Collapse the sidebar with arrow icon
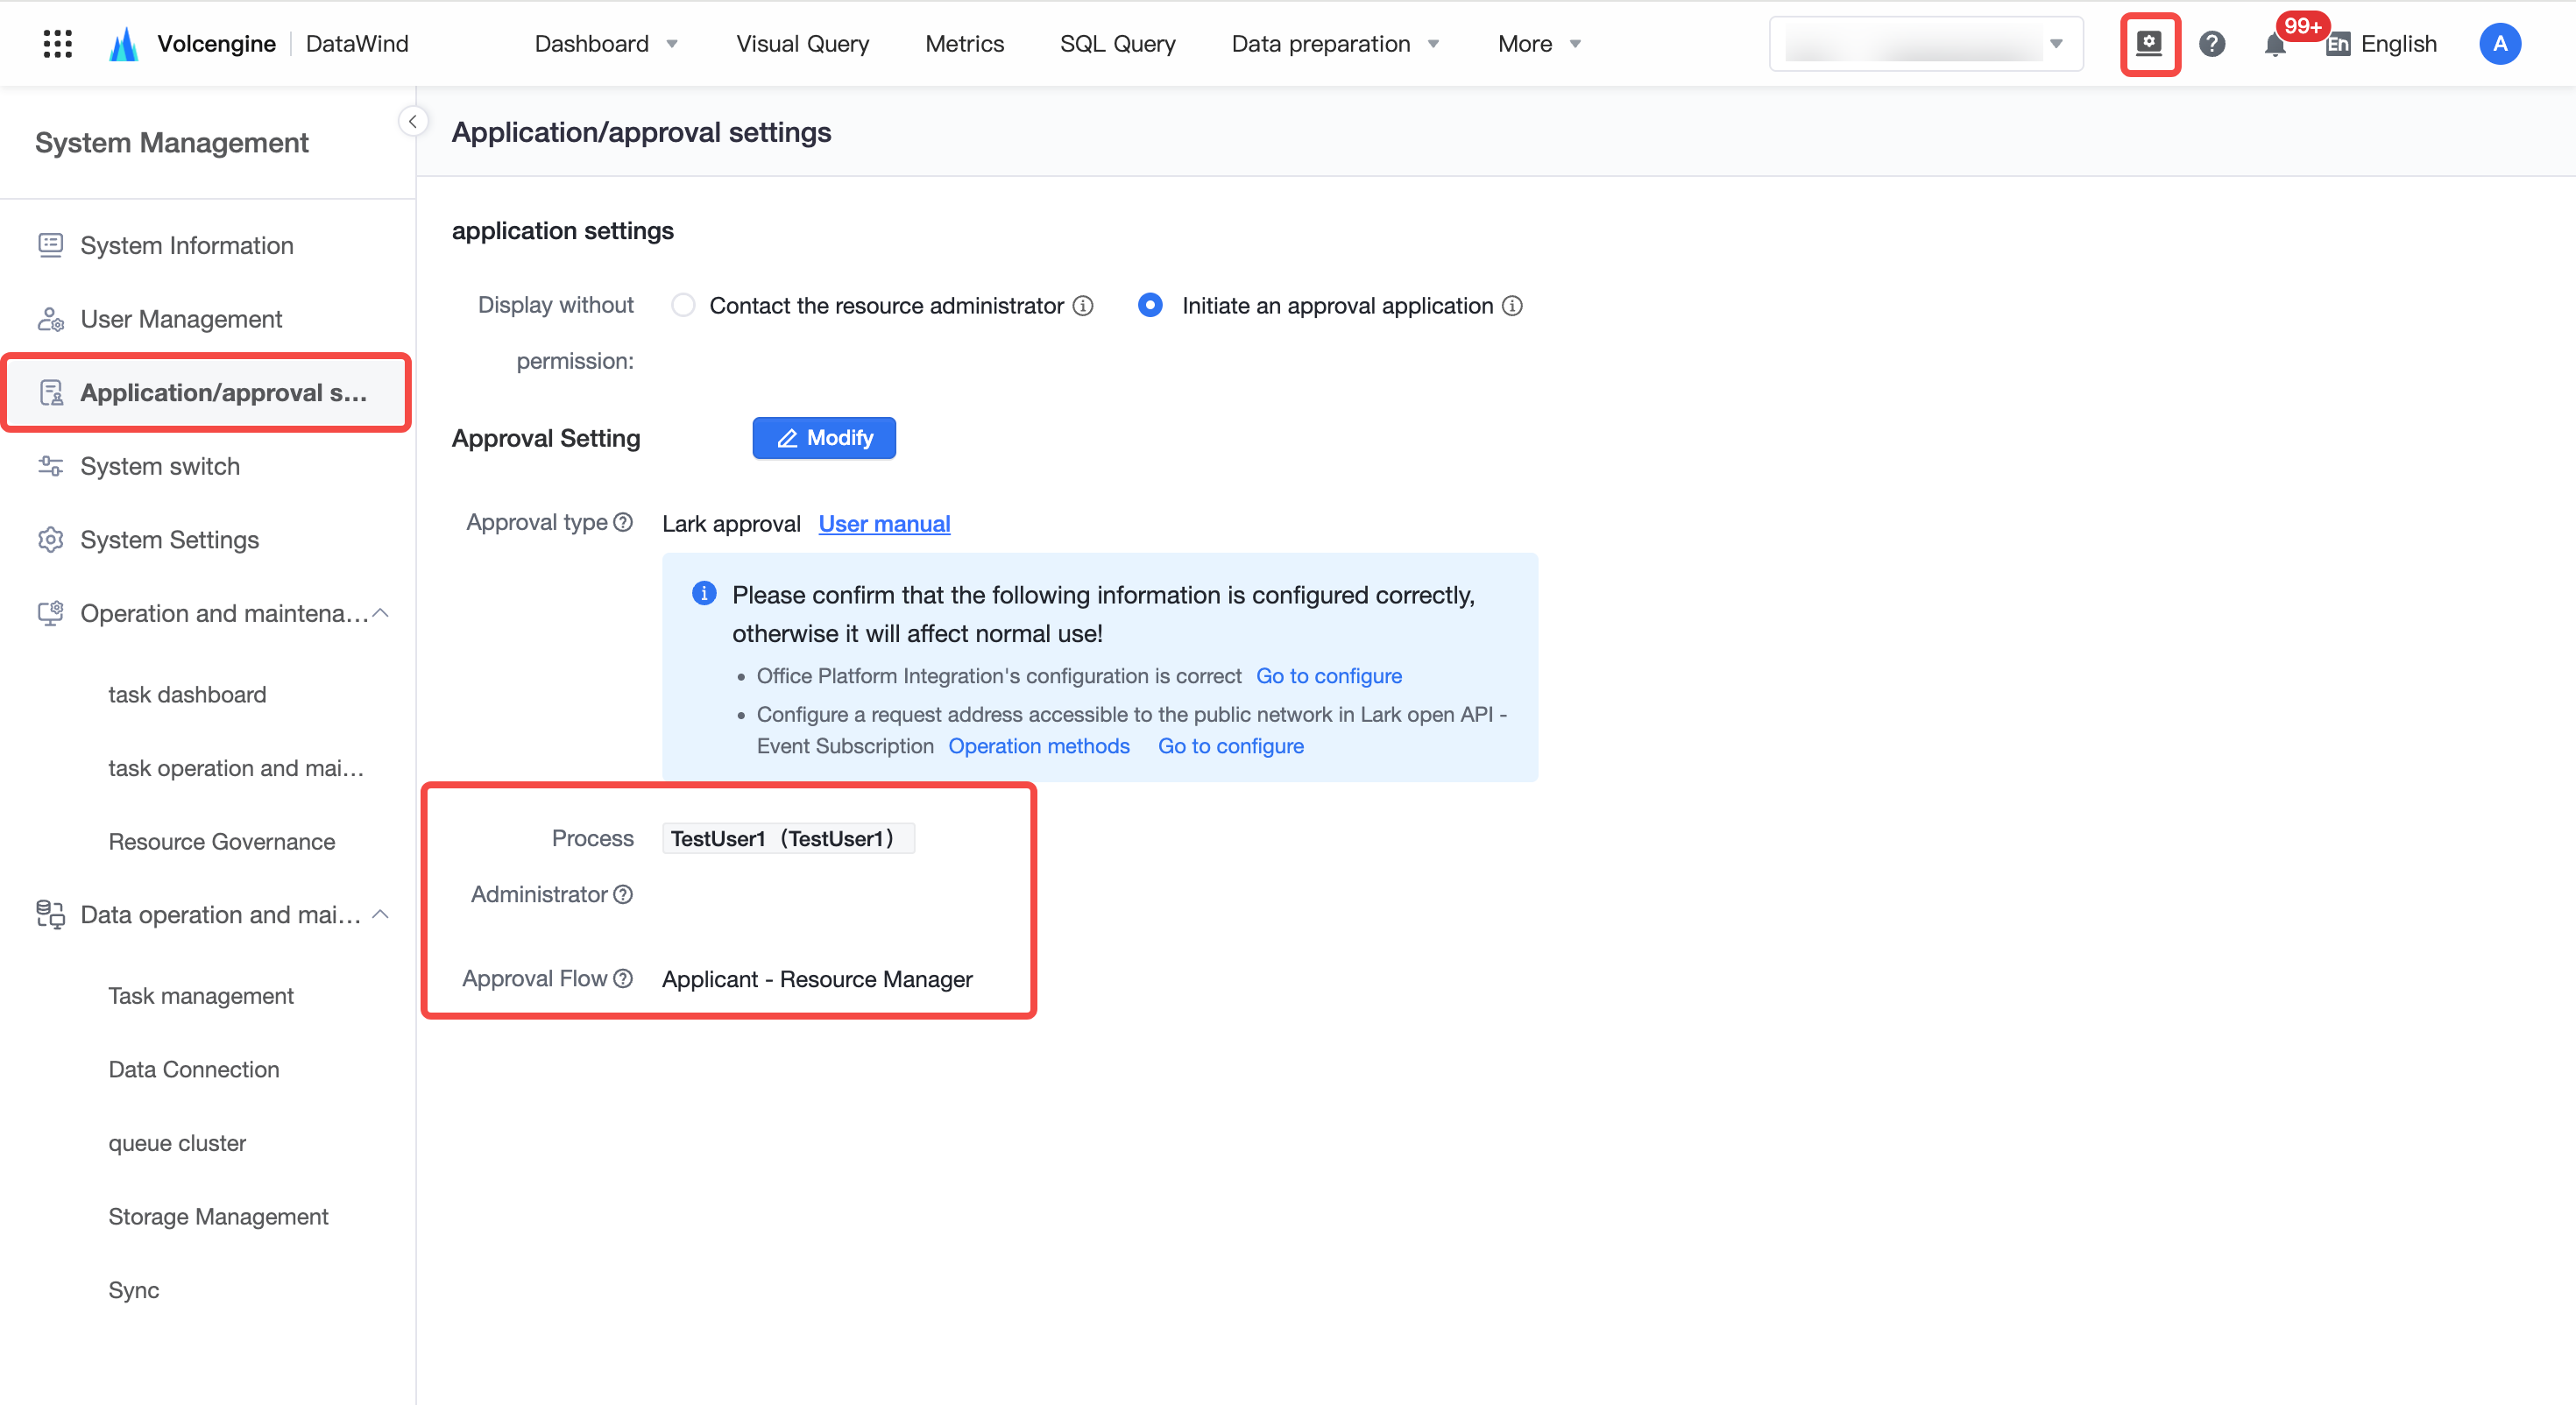2576x1405 pixels. click(412, 122)
